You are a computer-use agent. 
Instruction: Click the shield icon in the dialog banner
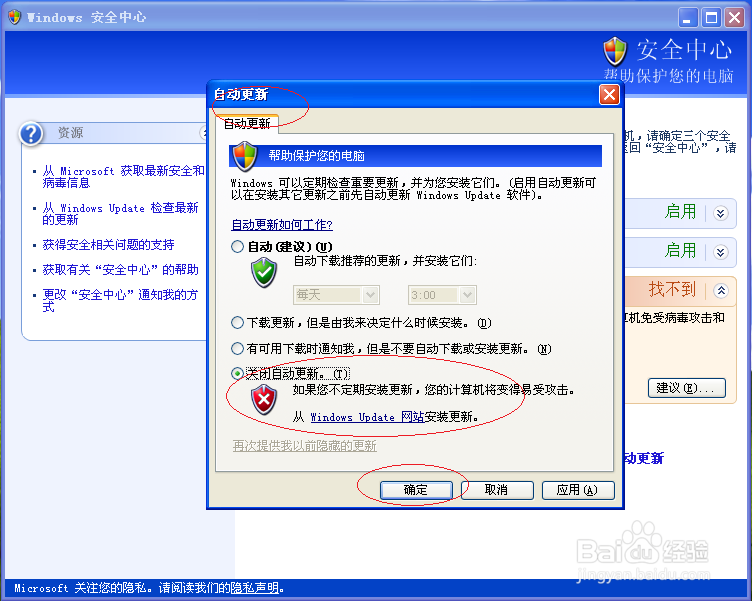coord(245,156)
